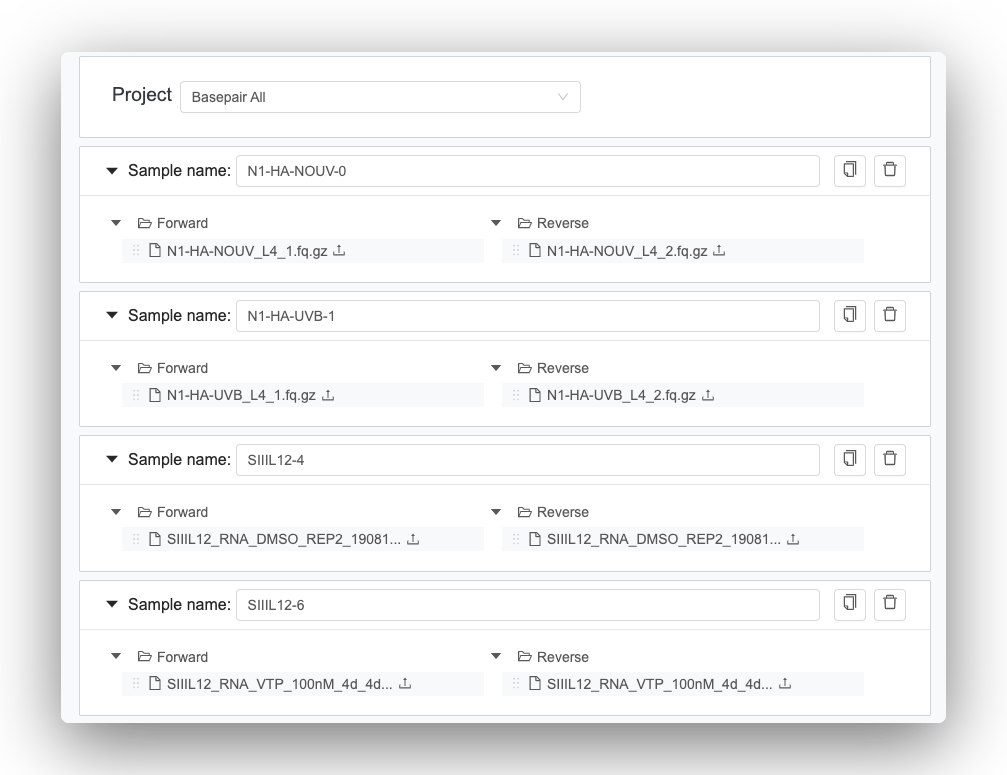Collapse Forward folder triangle under SIIIL12-4

(116, 512)
